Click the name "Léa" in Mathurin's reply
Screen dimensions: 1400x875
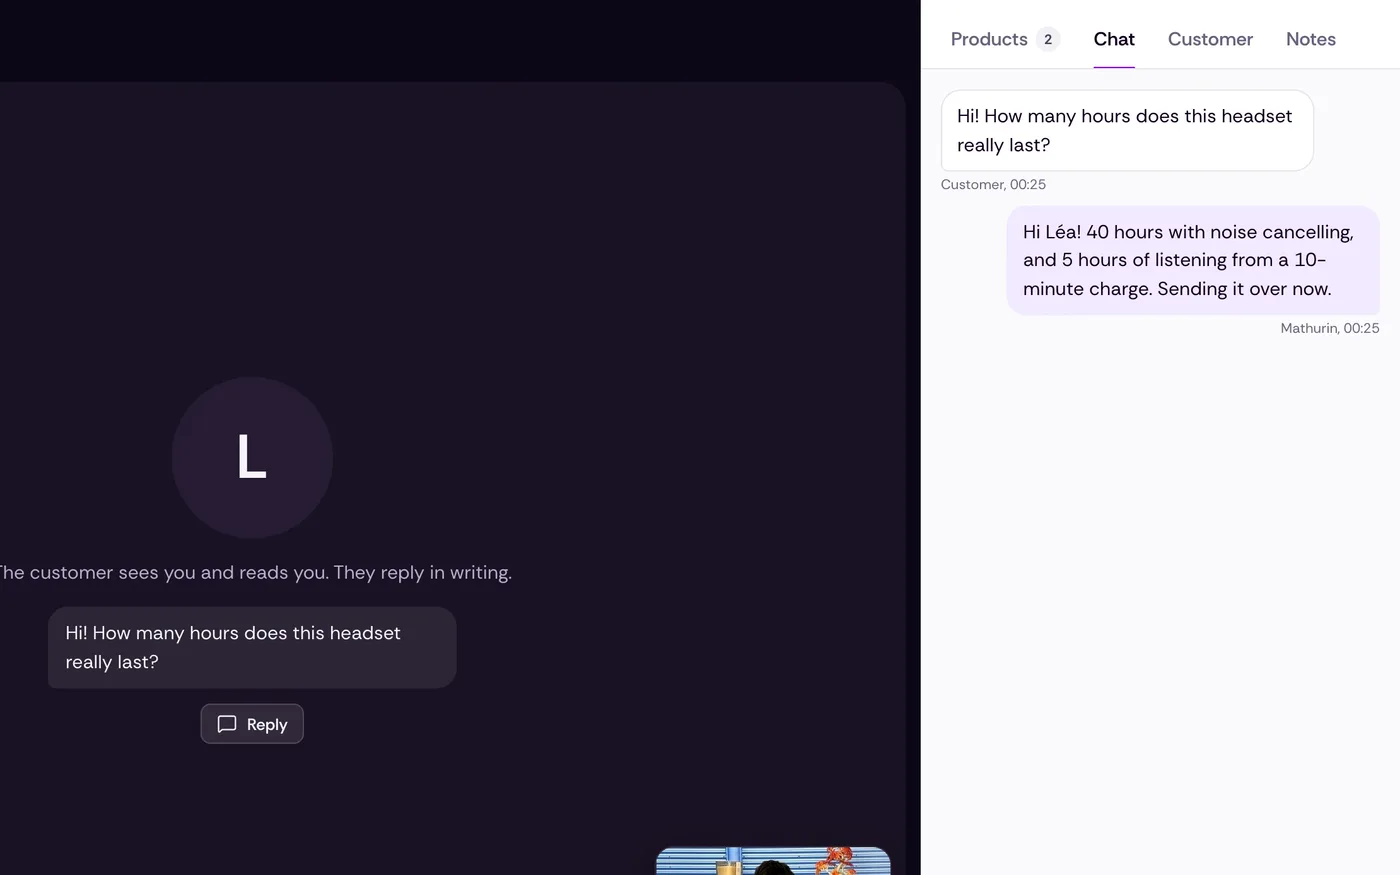click(x=1063, y=232)
